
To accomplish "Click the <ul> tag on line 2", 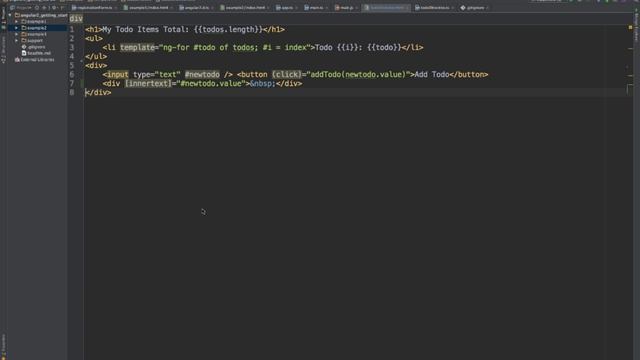I will [x=94, y=38].
